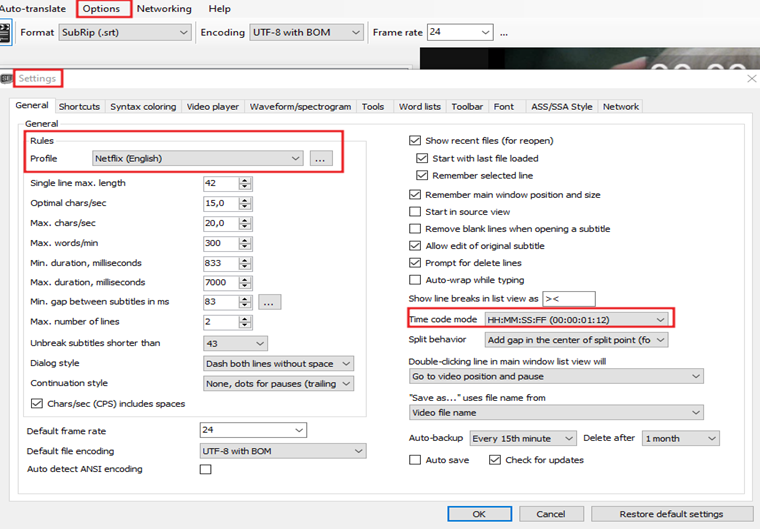
Task: Click the ellipsis button beside Profile
Action: pyautogui.click(x=320, y=159)
